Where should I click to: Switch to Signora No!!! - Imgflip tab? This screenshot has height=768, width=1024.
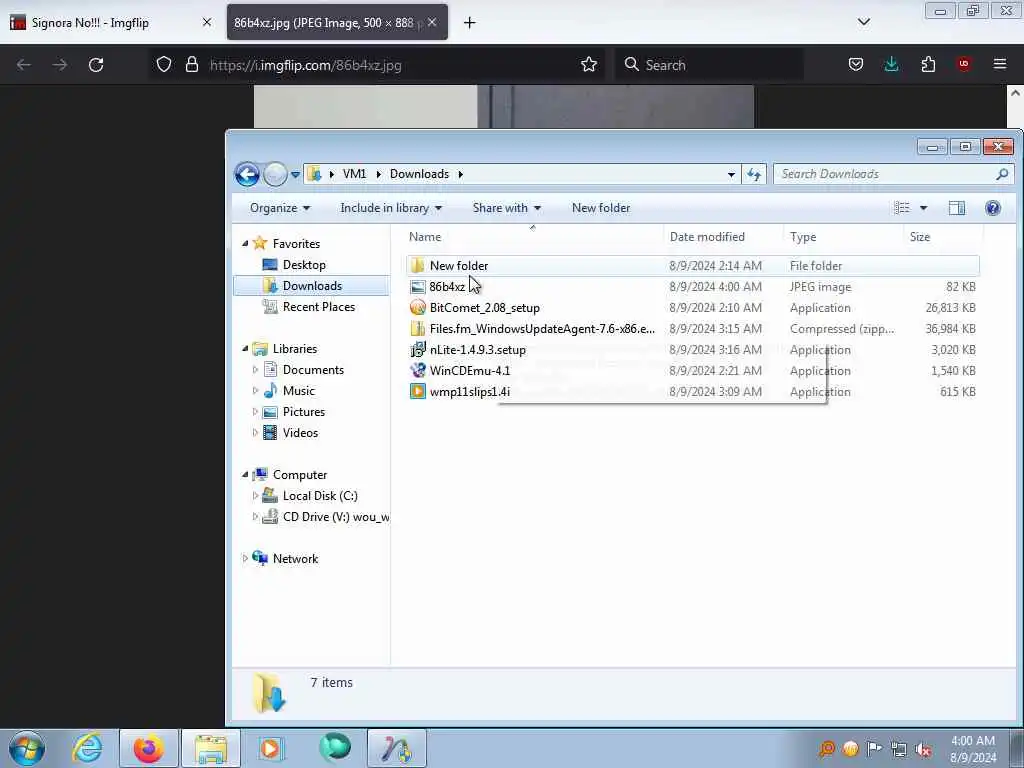(111, 23)
